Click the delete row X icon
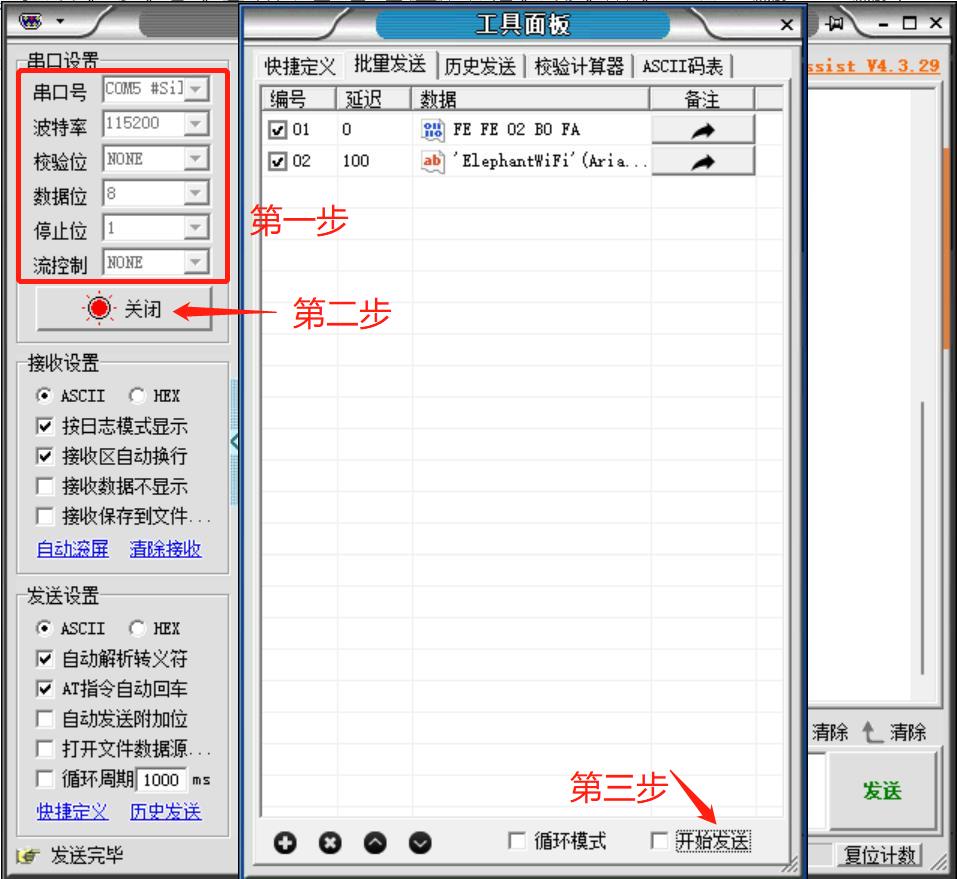The height and width of the screenshot is (879, 957). [x=330, y=843]
